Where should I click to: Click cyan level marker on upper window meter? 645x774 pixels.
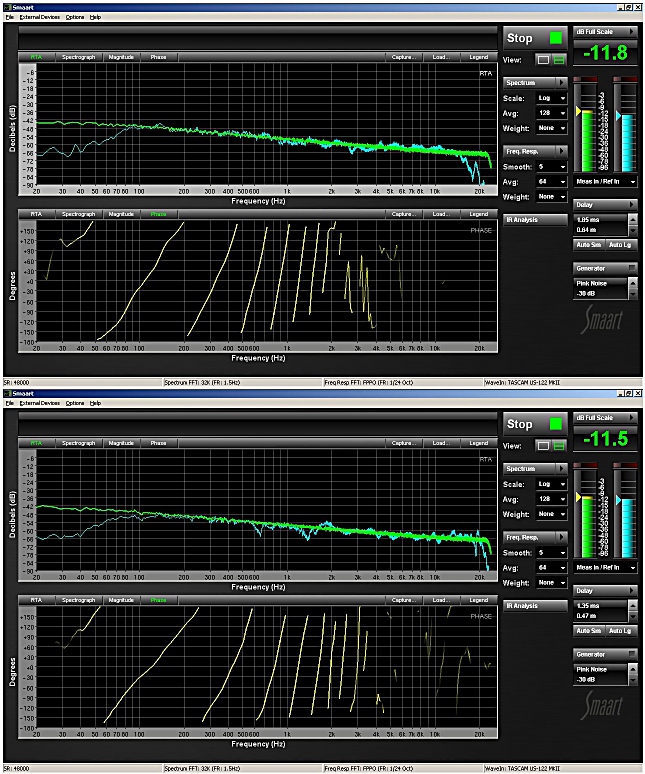click(618, 116)
